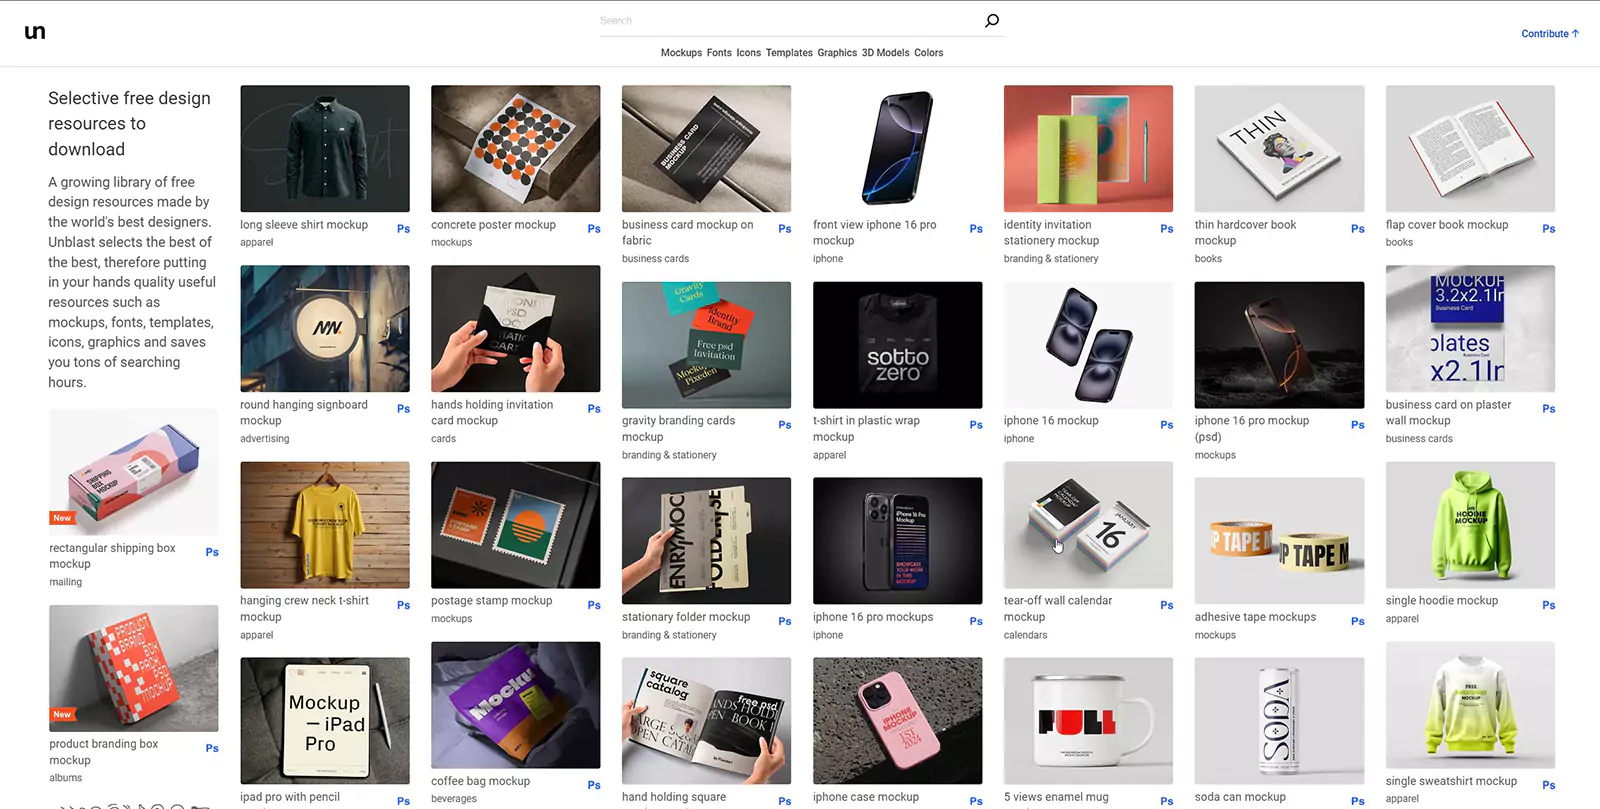Click Ps icon beside flap cover book mockup
The image size is (1600, 809).
[1548, 229]
